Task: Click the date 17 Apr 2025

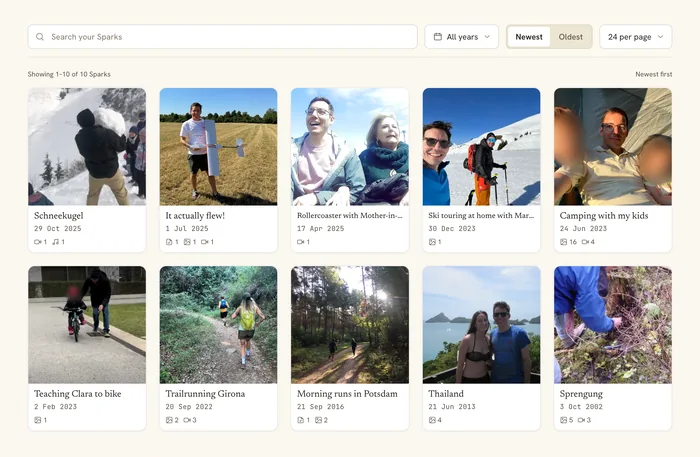Action: (x=321, y=228)
